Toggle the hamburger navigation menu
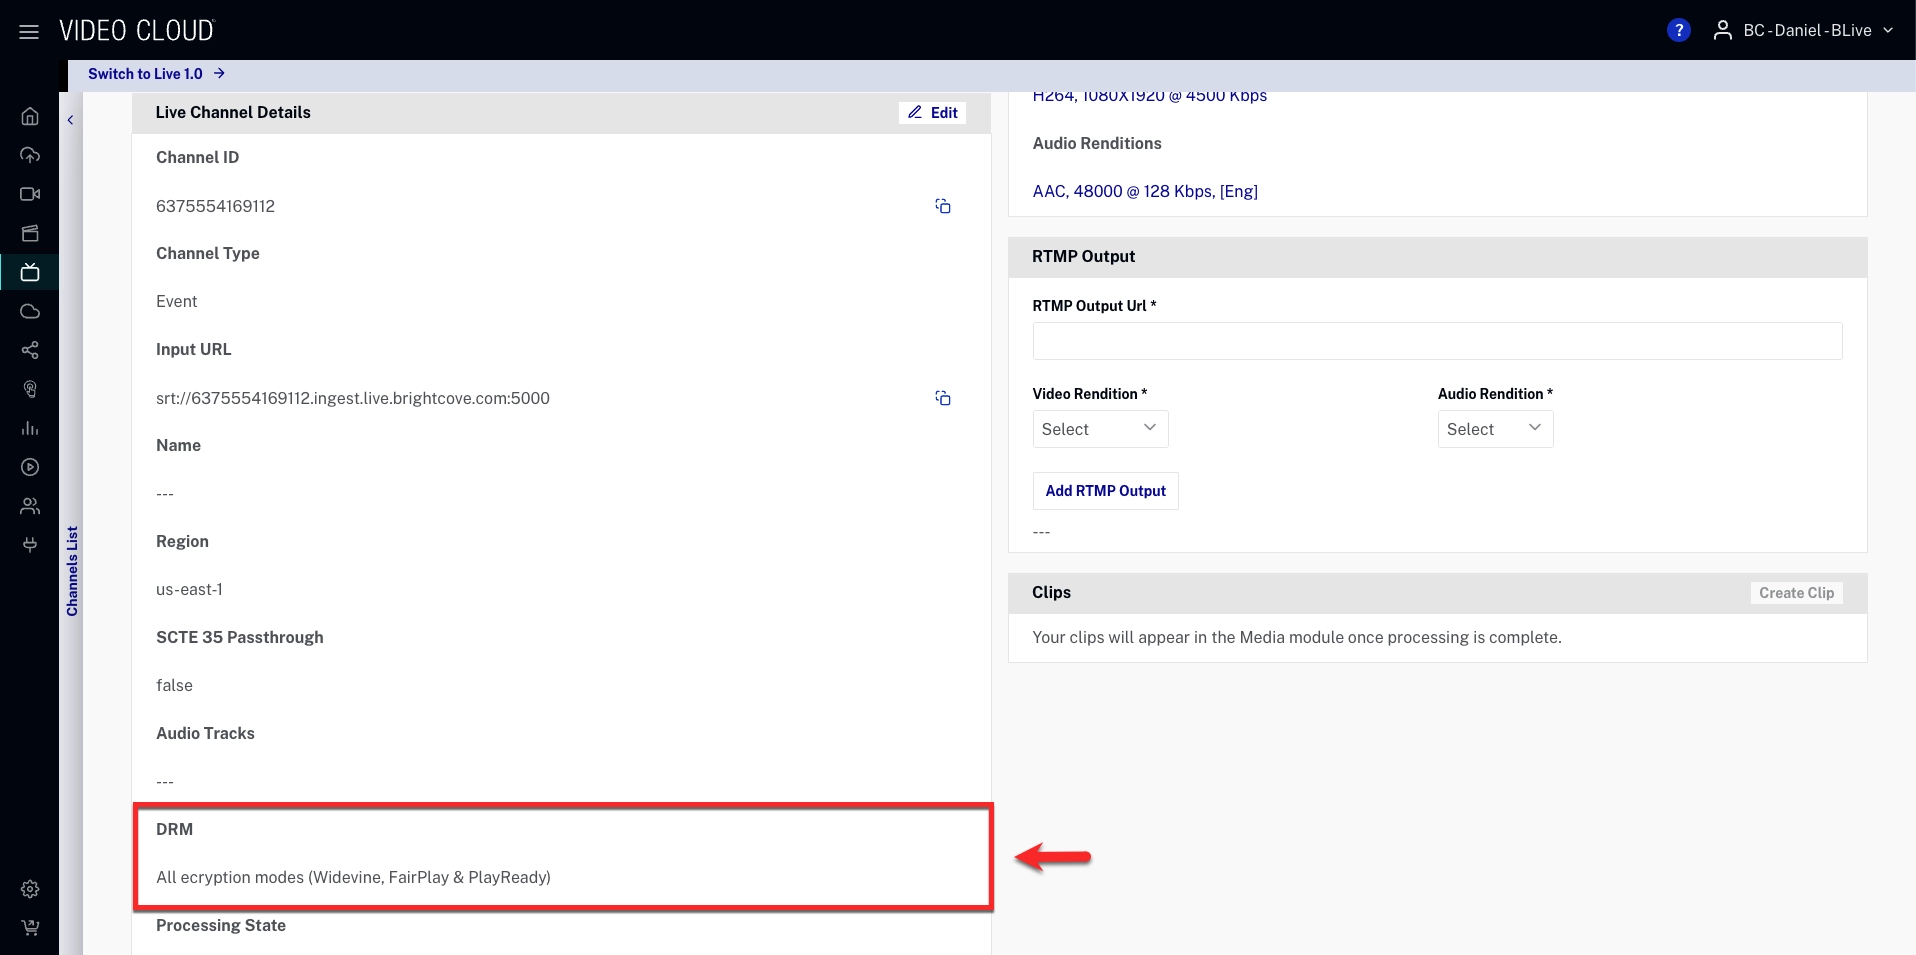 tap(29, 32)
